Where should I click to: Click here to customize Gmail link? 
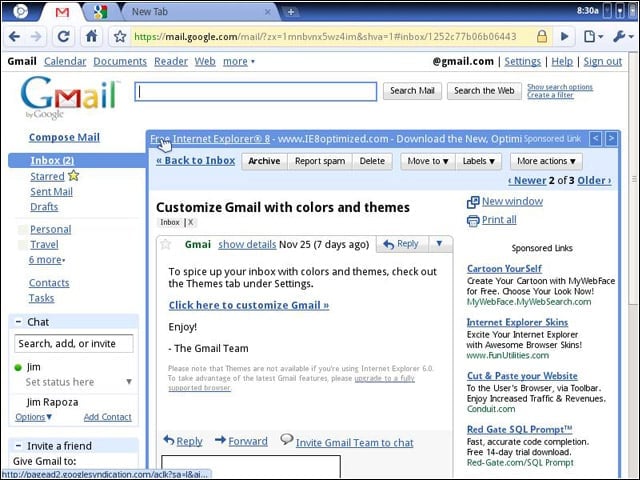pyautogui.click(x=249, y=305)
